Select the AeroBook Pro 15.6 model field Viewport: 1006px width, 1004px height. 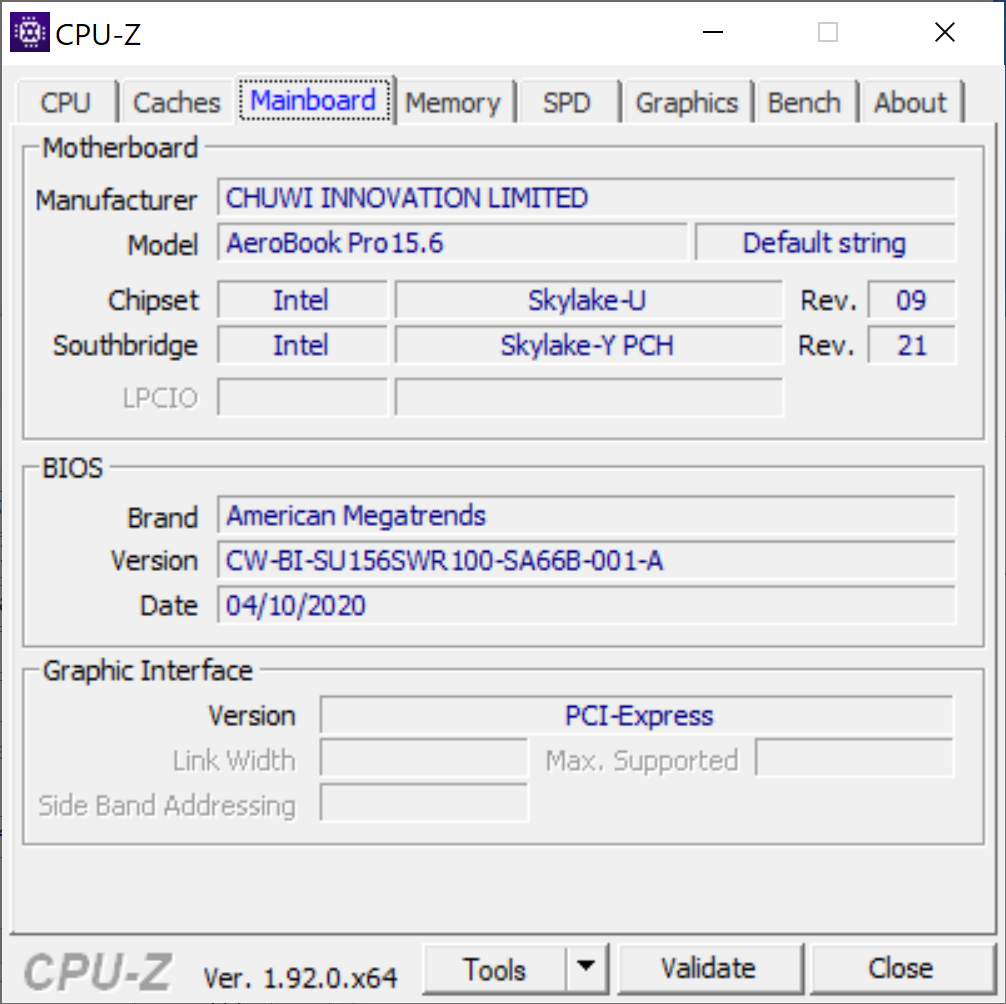click(x=452, y=242)
